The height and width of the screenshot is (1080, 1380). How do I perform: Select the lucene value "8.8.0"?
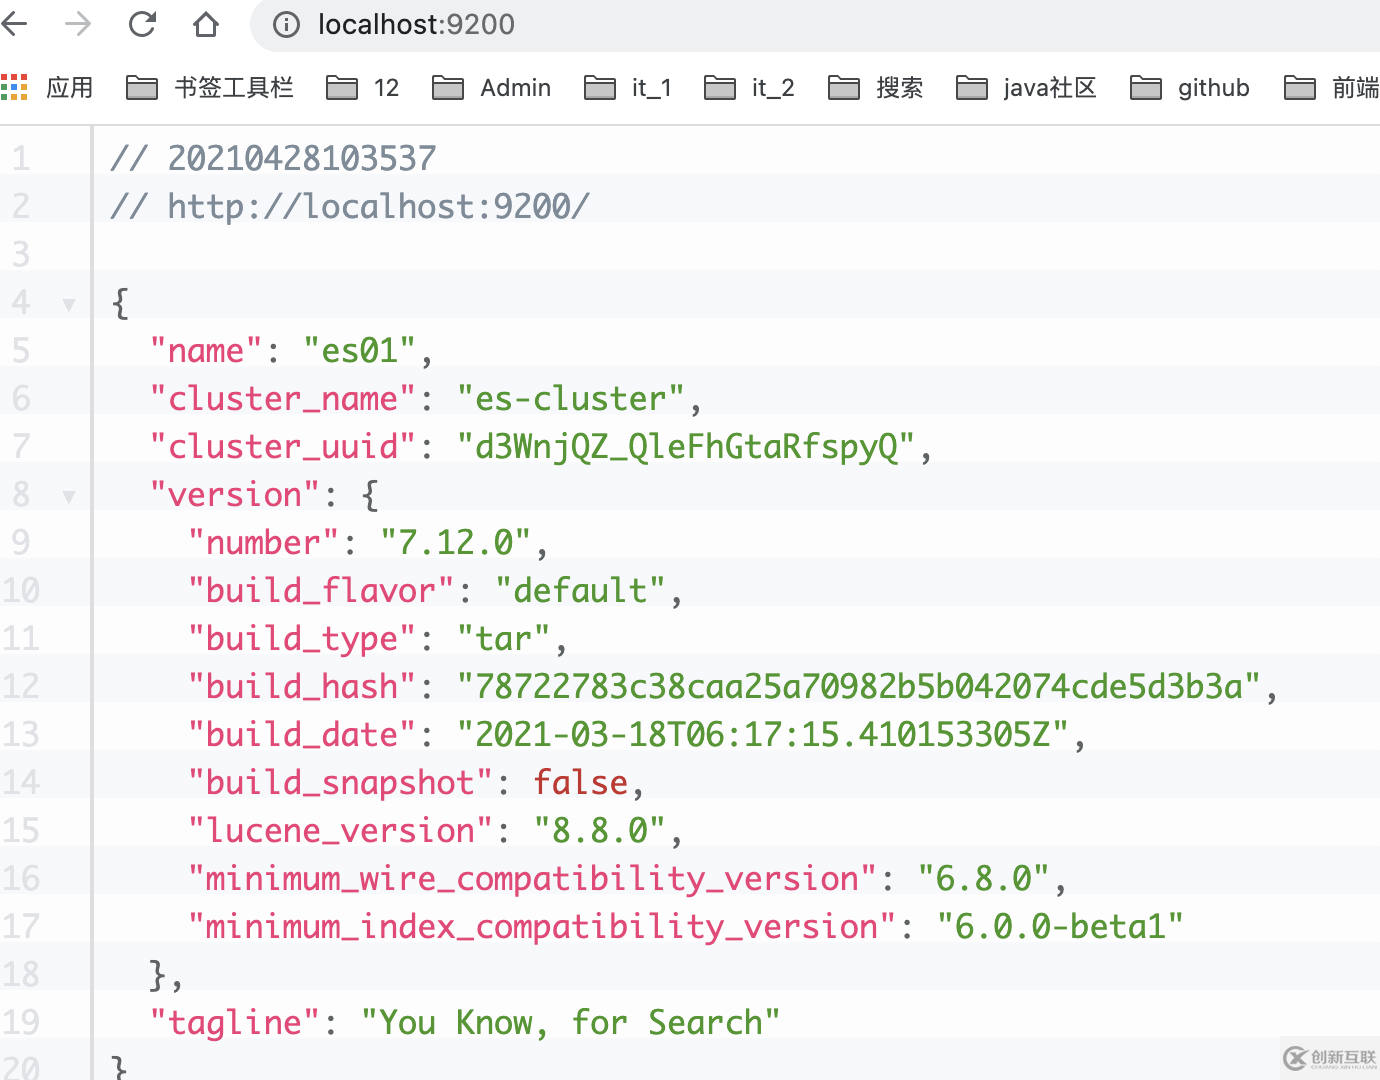click(600, 831)
